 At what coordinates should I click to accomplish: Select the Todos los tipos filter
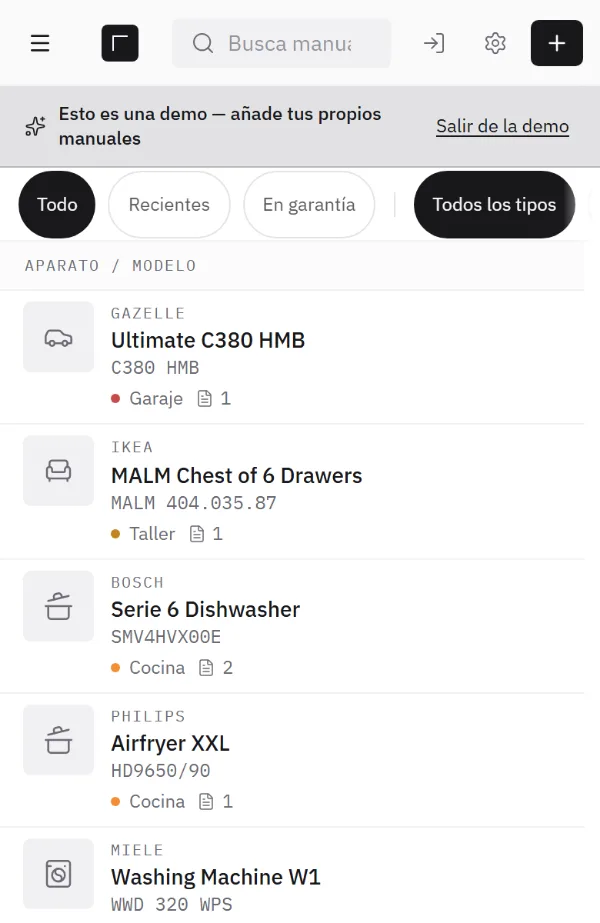click(x=494, y=204)
